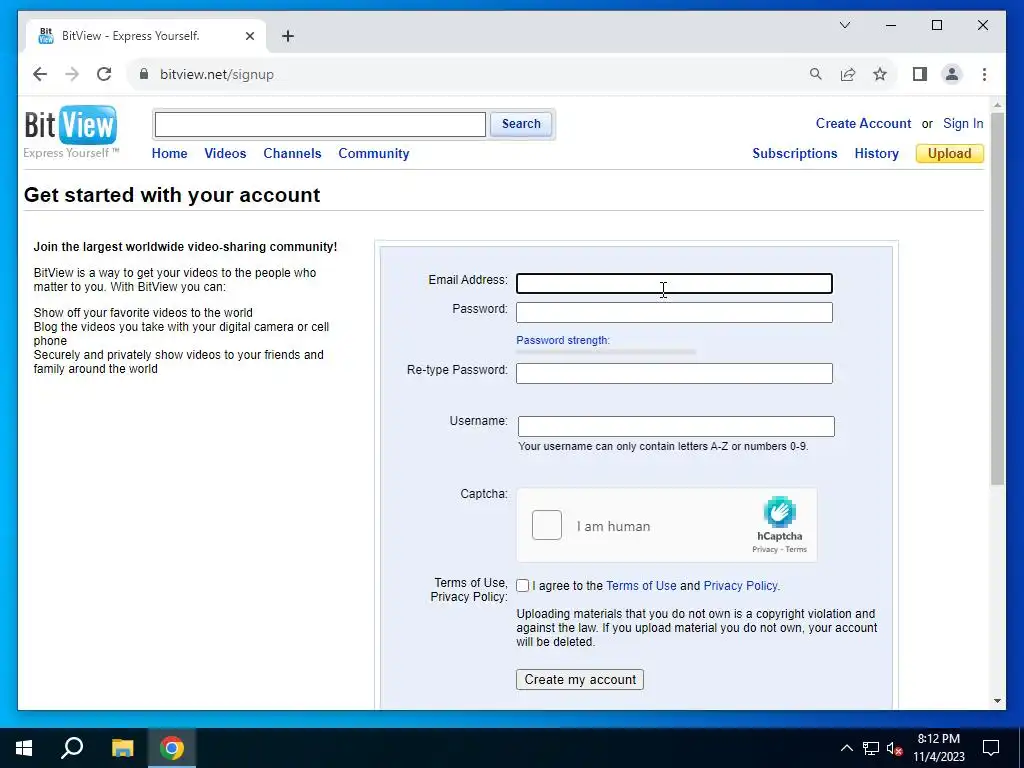The width and height of the screenshot is (1024, 768).
Task: Go to the Home nav item
Action: (x=169, y=153)
